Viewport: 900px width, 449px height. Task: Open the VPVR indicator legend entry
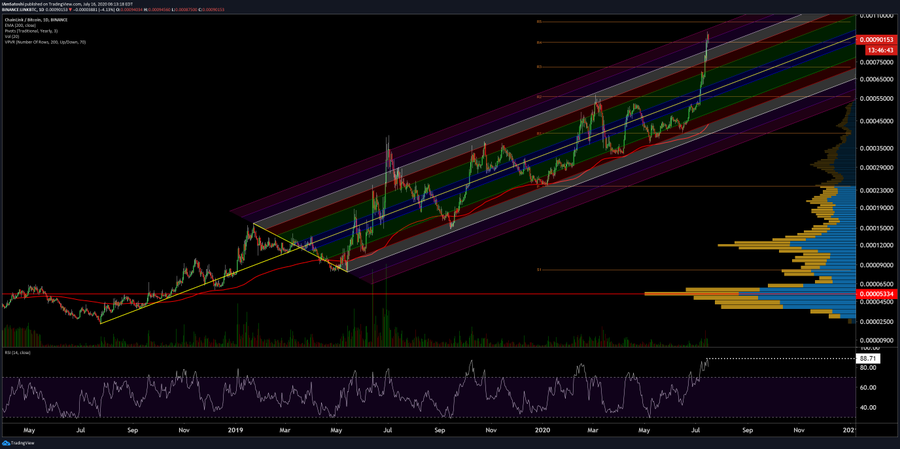45,42
